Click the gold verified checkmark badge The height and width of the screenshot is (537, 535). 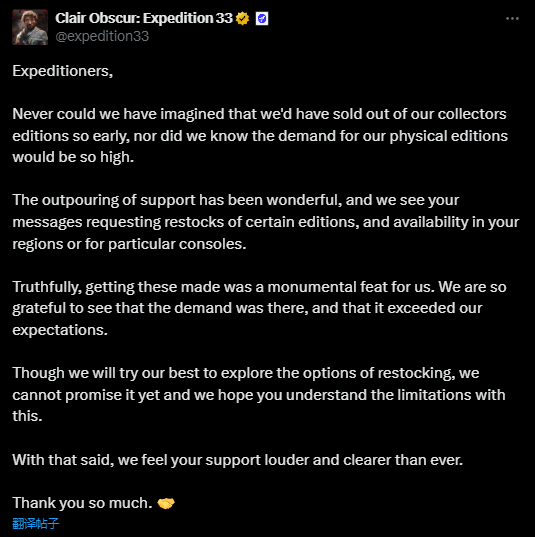[x=242, y=18]
